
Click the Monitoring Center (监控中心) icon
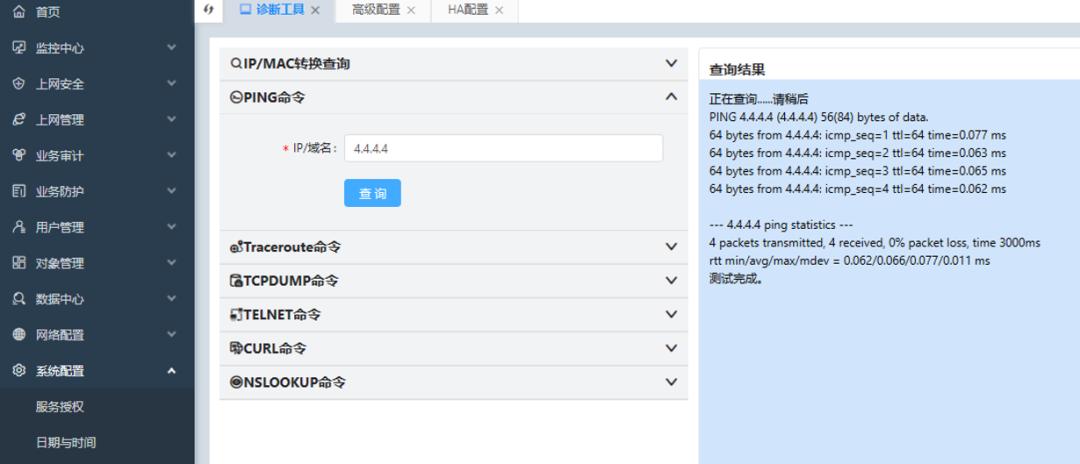click(19, 48)
